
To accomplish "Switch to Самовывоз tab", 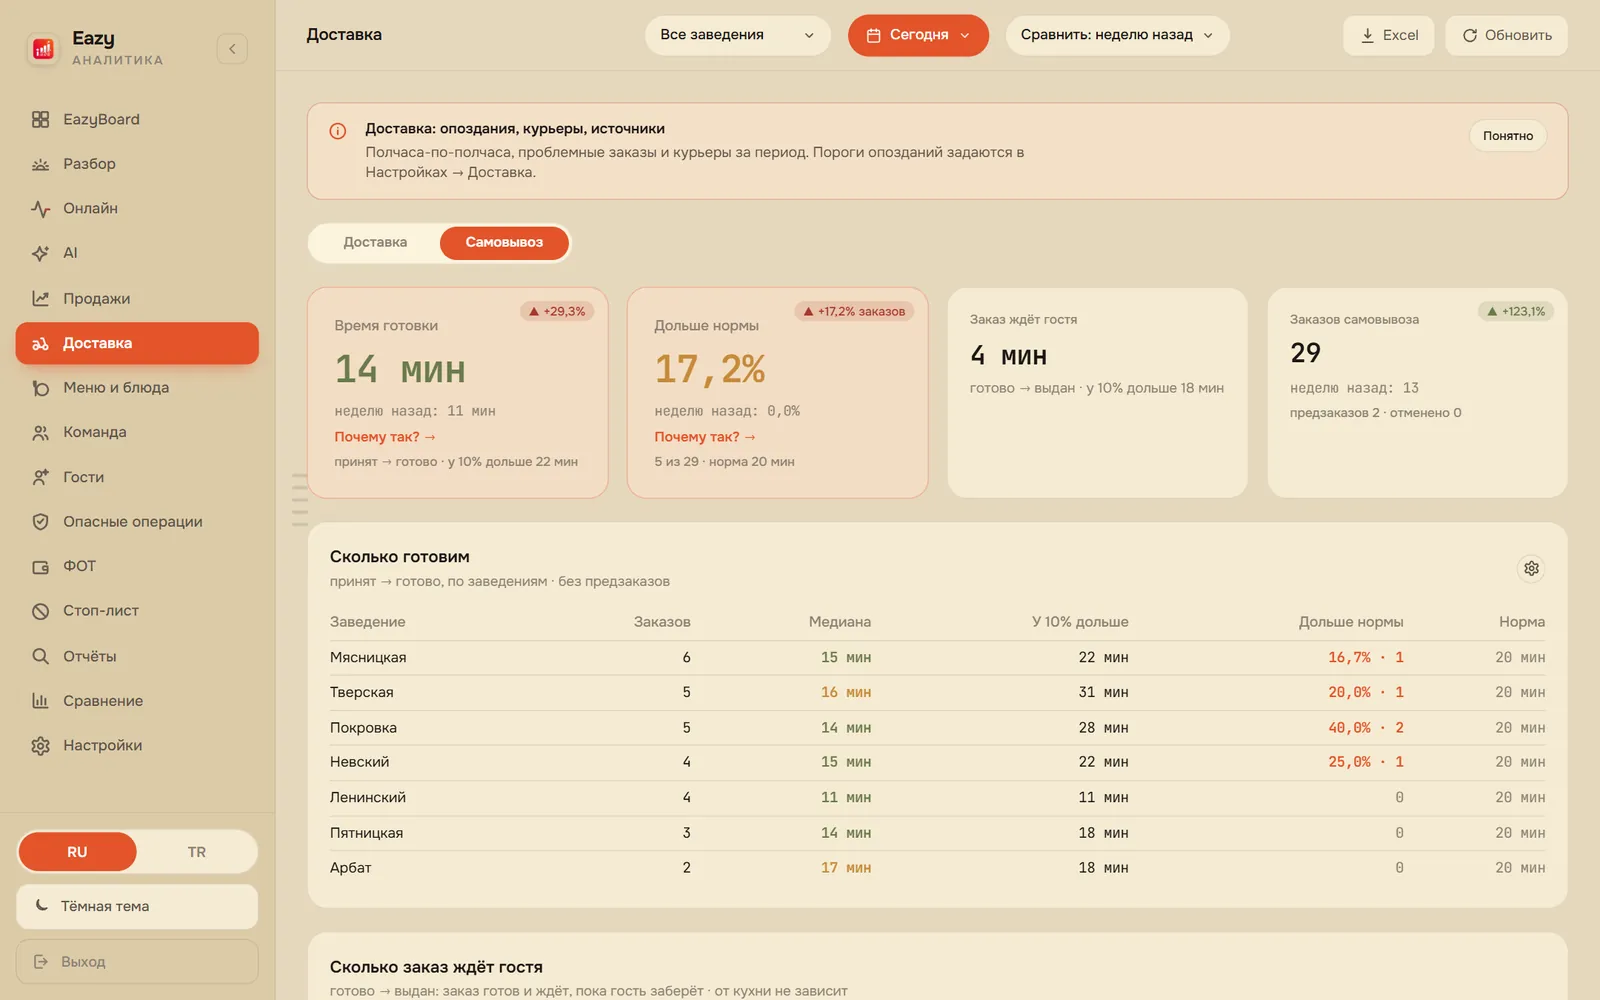I will [504, 242].
